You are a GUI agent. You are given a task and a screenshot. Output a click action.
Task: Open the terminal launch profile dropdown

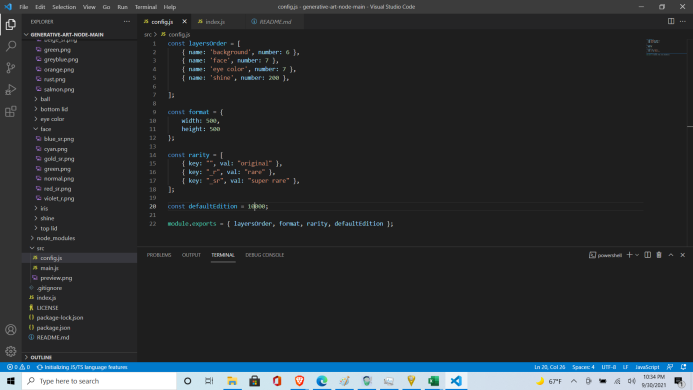coord(637,255)
